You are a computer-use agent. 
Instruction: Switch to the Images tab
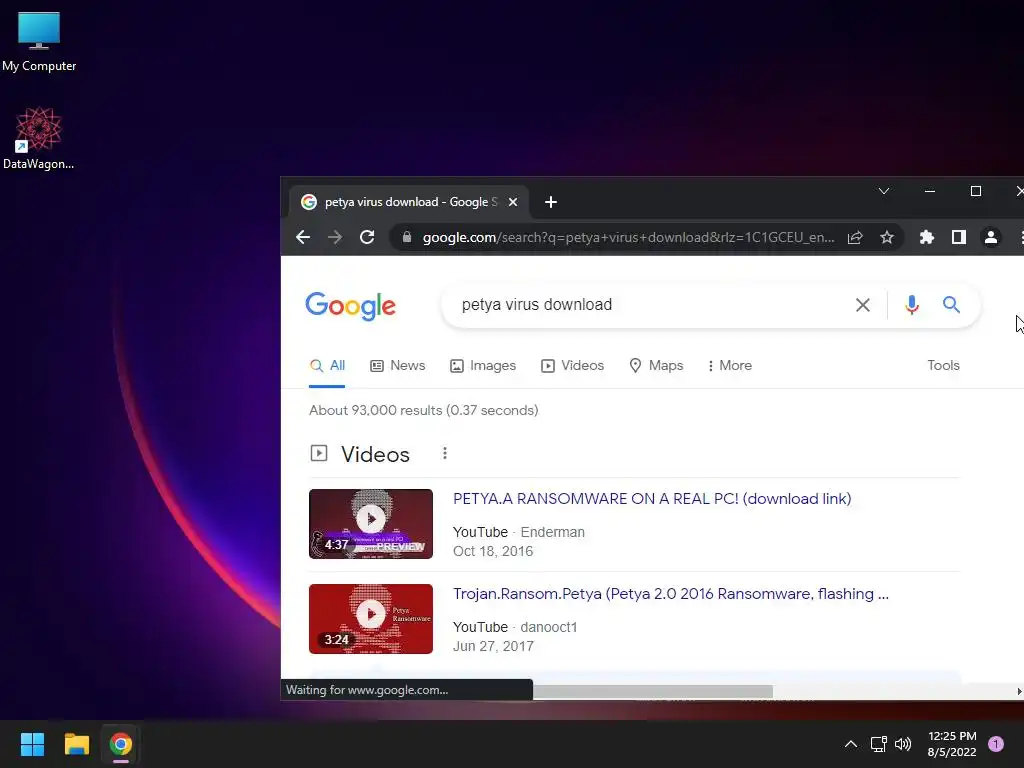click(483, 366)
